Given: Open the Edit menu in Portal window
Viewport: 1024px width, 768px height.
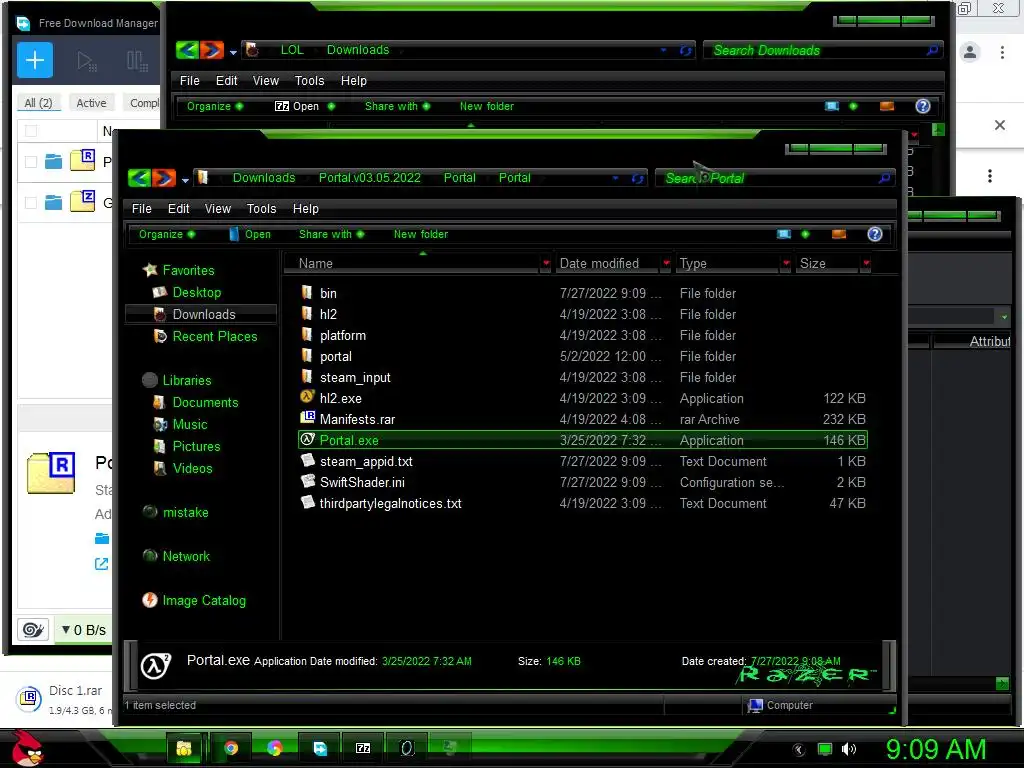Looking at the screenshot, I should [x=178, y=209].
